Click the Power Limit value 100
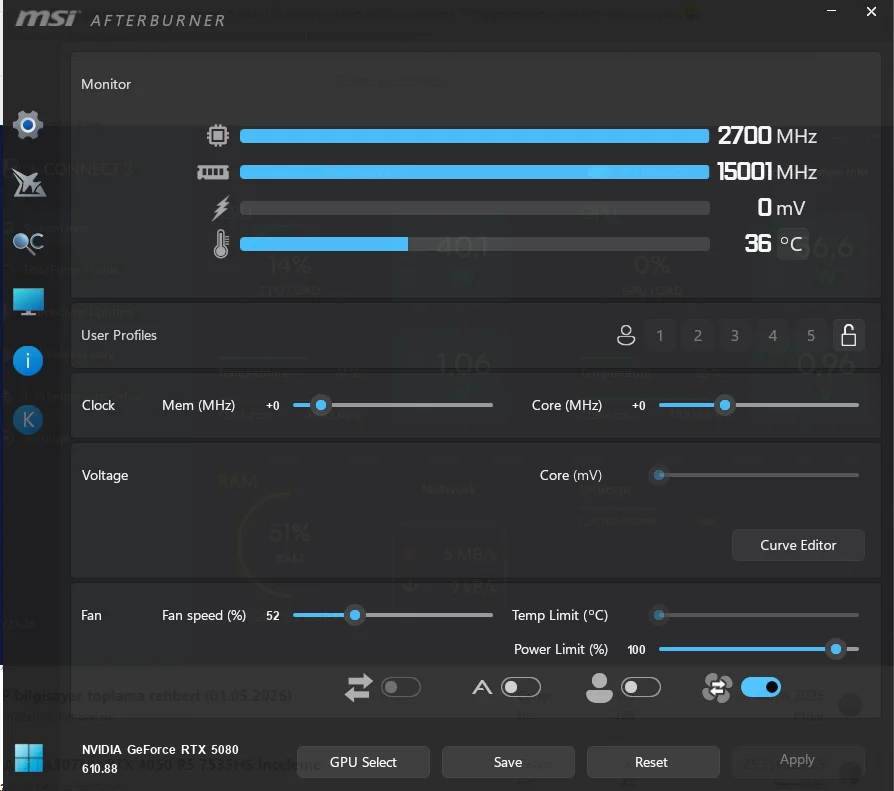Screen dimensions: 894x791 pos(636,650)
